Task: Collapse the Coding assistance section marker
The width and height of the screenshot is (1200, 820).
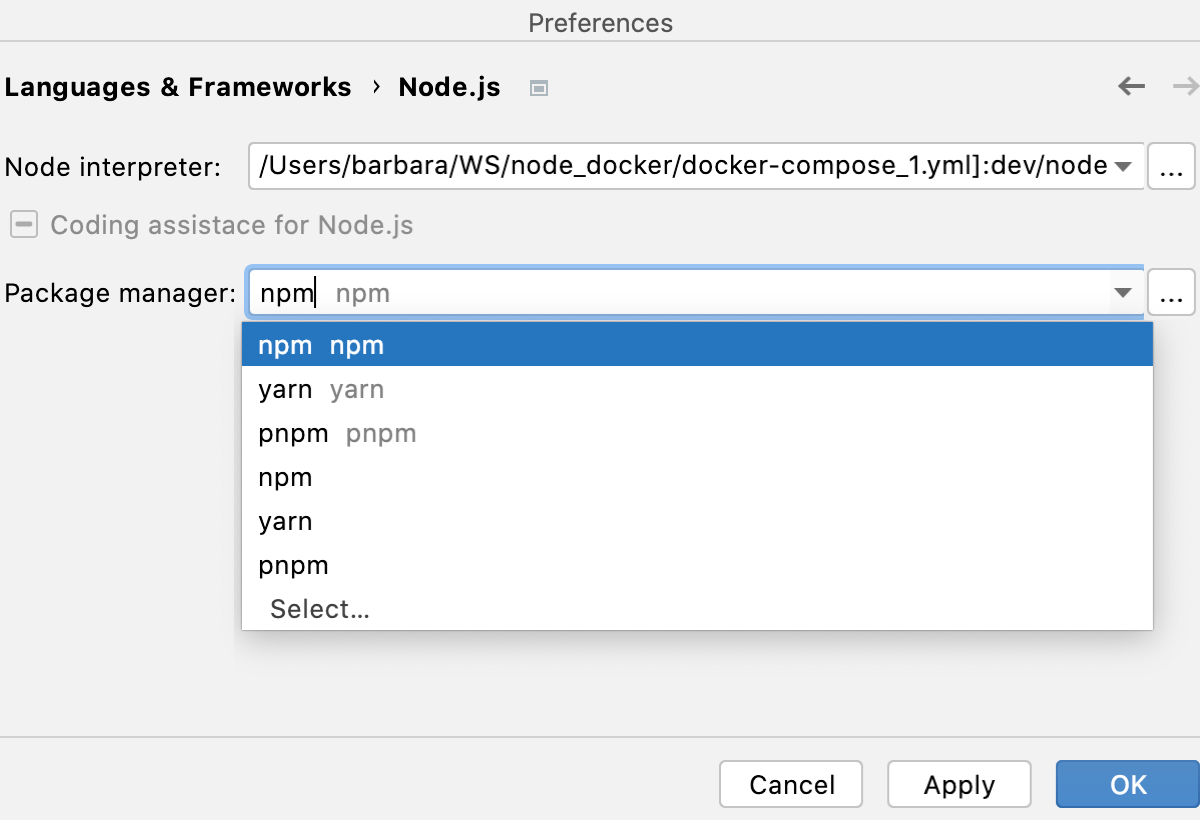Action: point(22,225)
